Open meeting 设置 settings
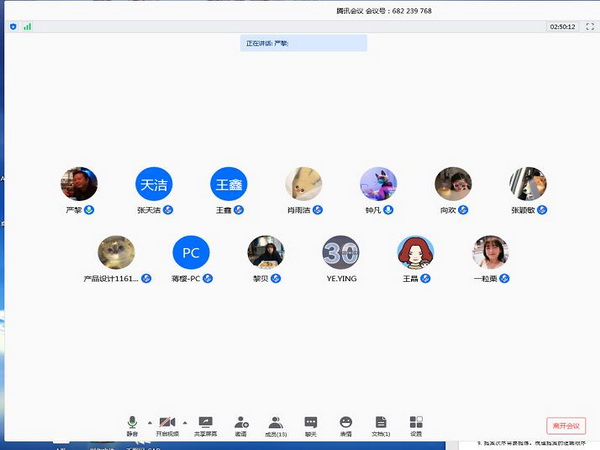This screenshot has height=450, width=600. click(416, 425)
